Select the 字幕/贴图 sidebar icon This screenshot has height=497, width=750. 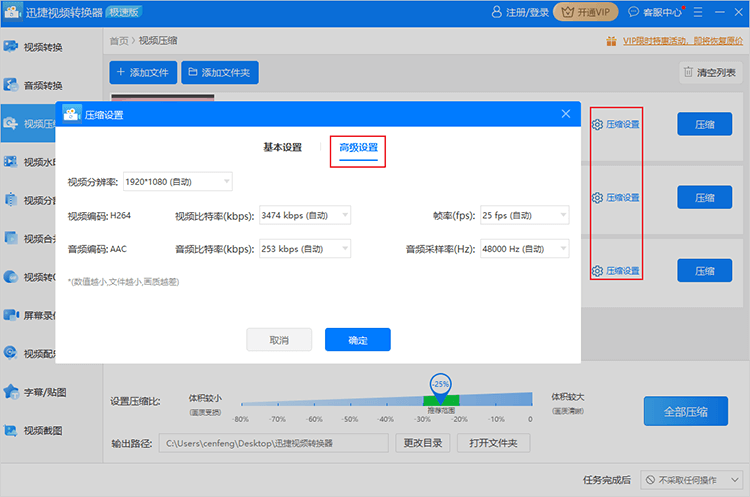(11, 391)
